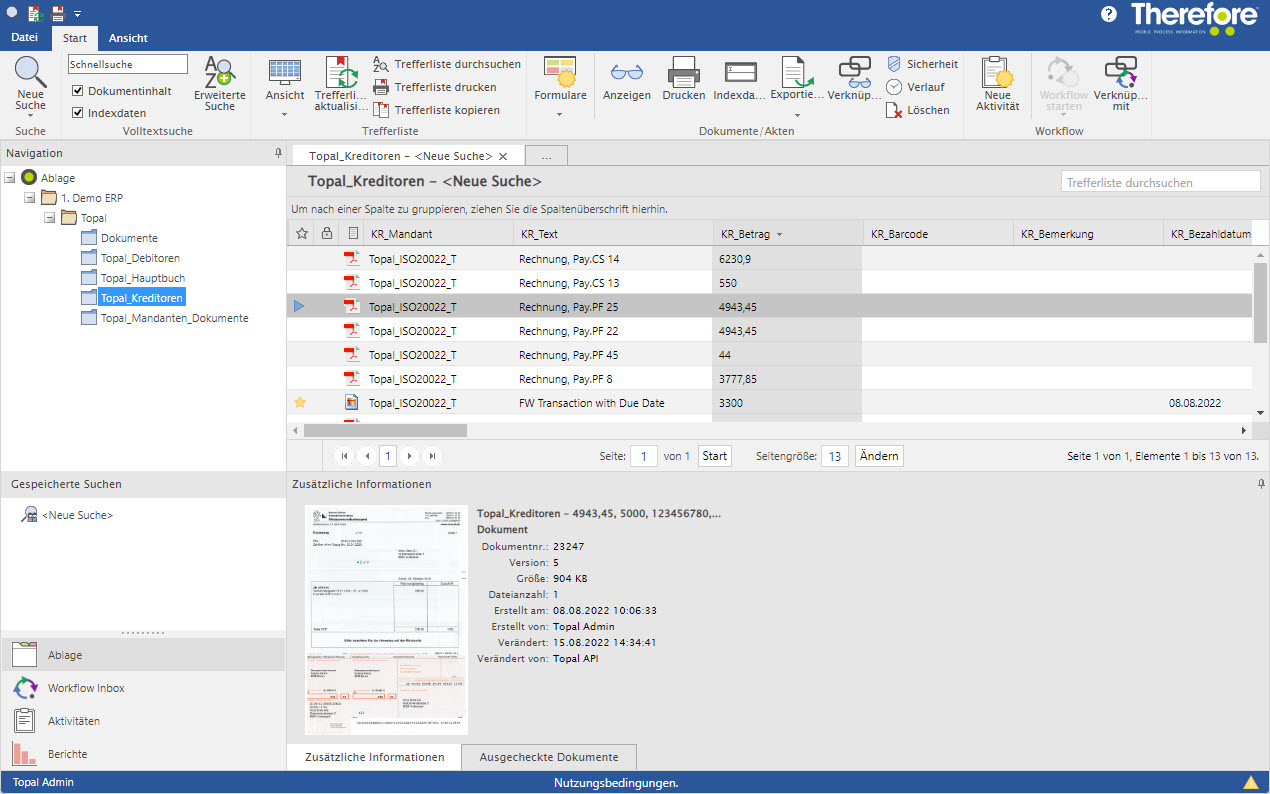Collapse the Topal folder tree node

click(50, 218)
